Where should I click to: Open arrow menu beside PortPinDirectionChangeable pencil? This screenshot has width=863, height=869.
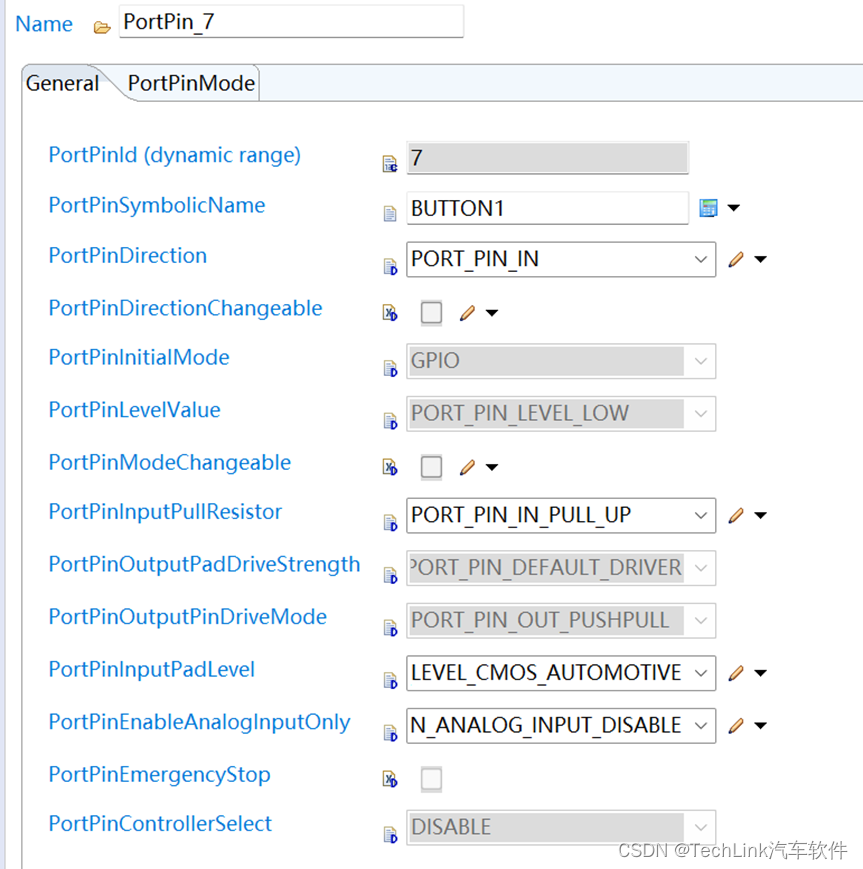coord(492,313)
